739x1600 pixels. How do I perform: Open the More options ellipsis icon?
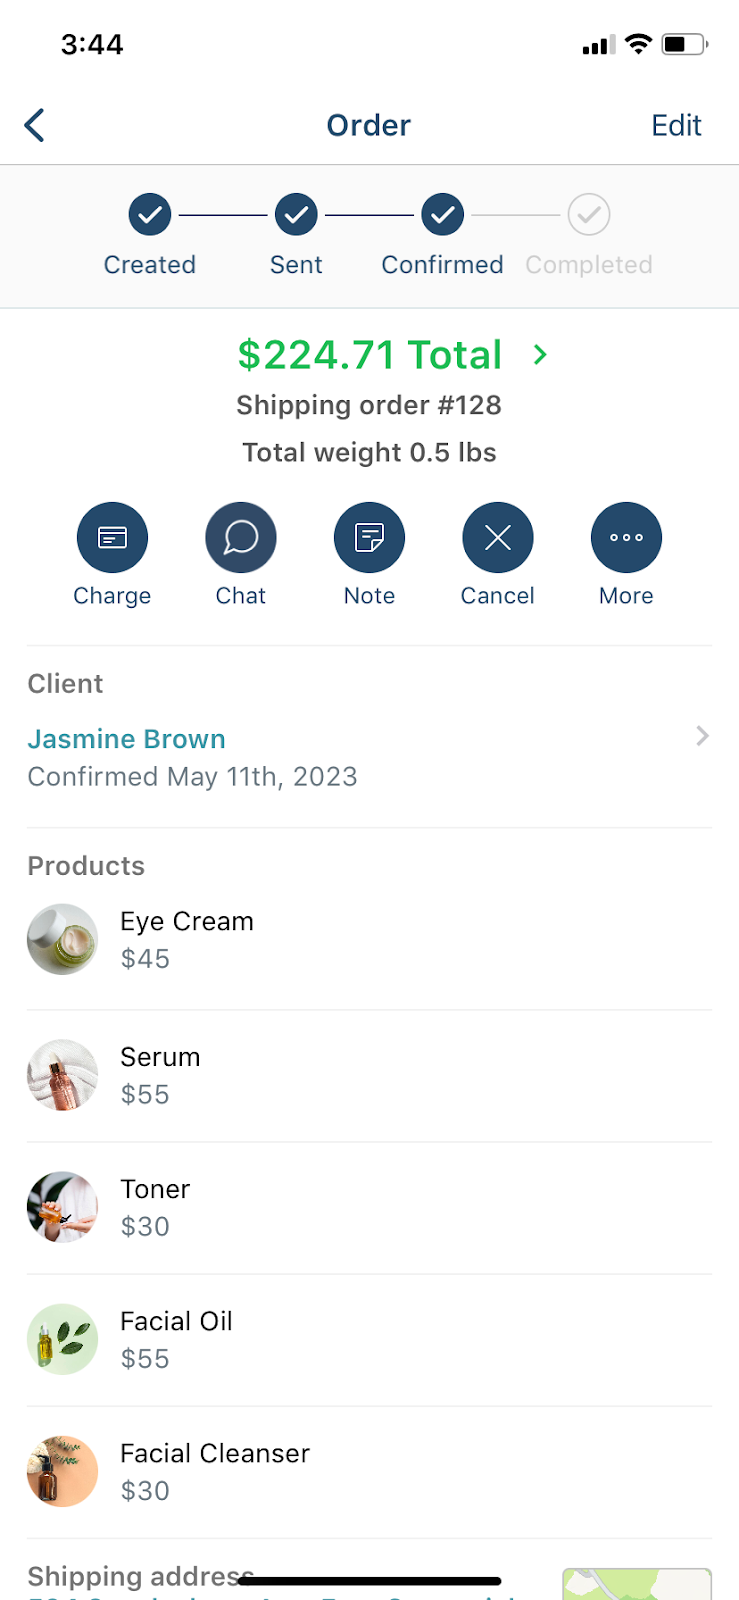pyautogui.click(x=626, y=538)
